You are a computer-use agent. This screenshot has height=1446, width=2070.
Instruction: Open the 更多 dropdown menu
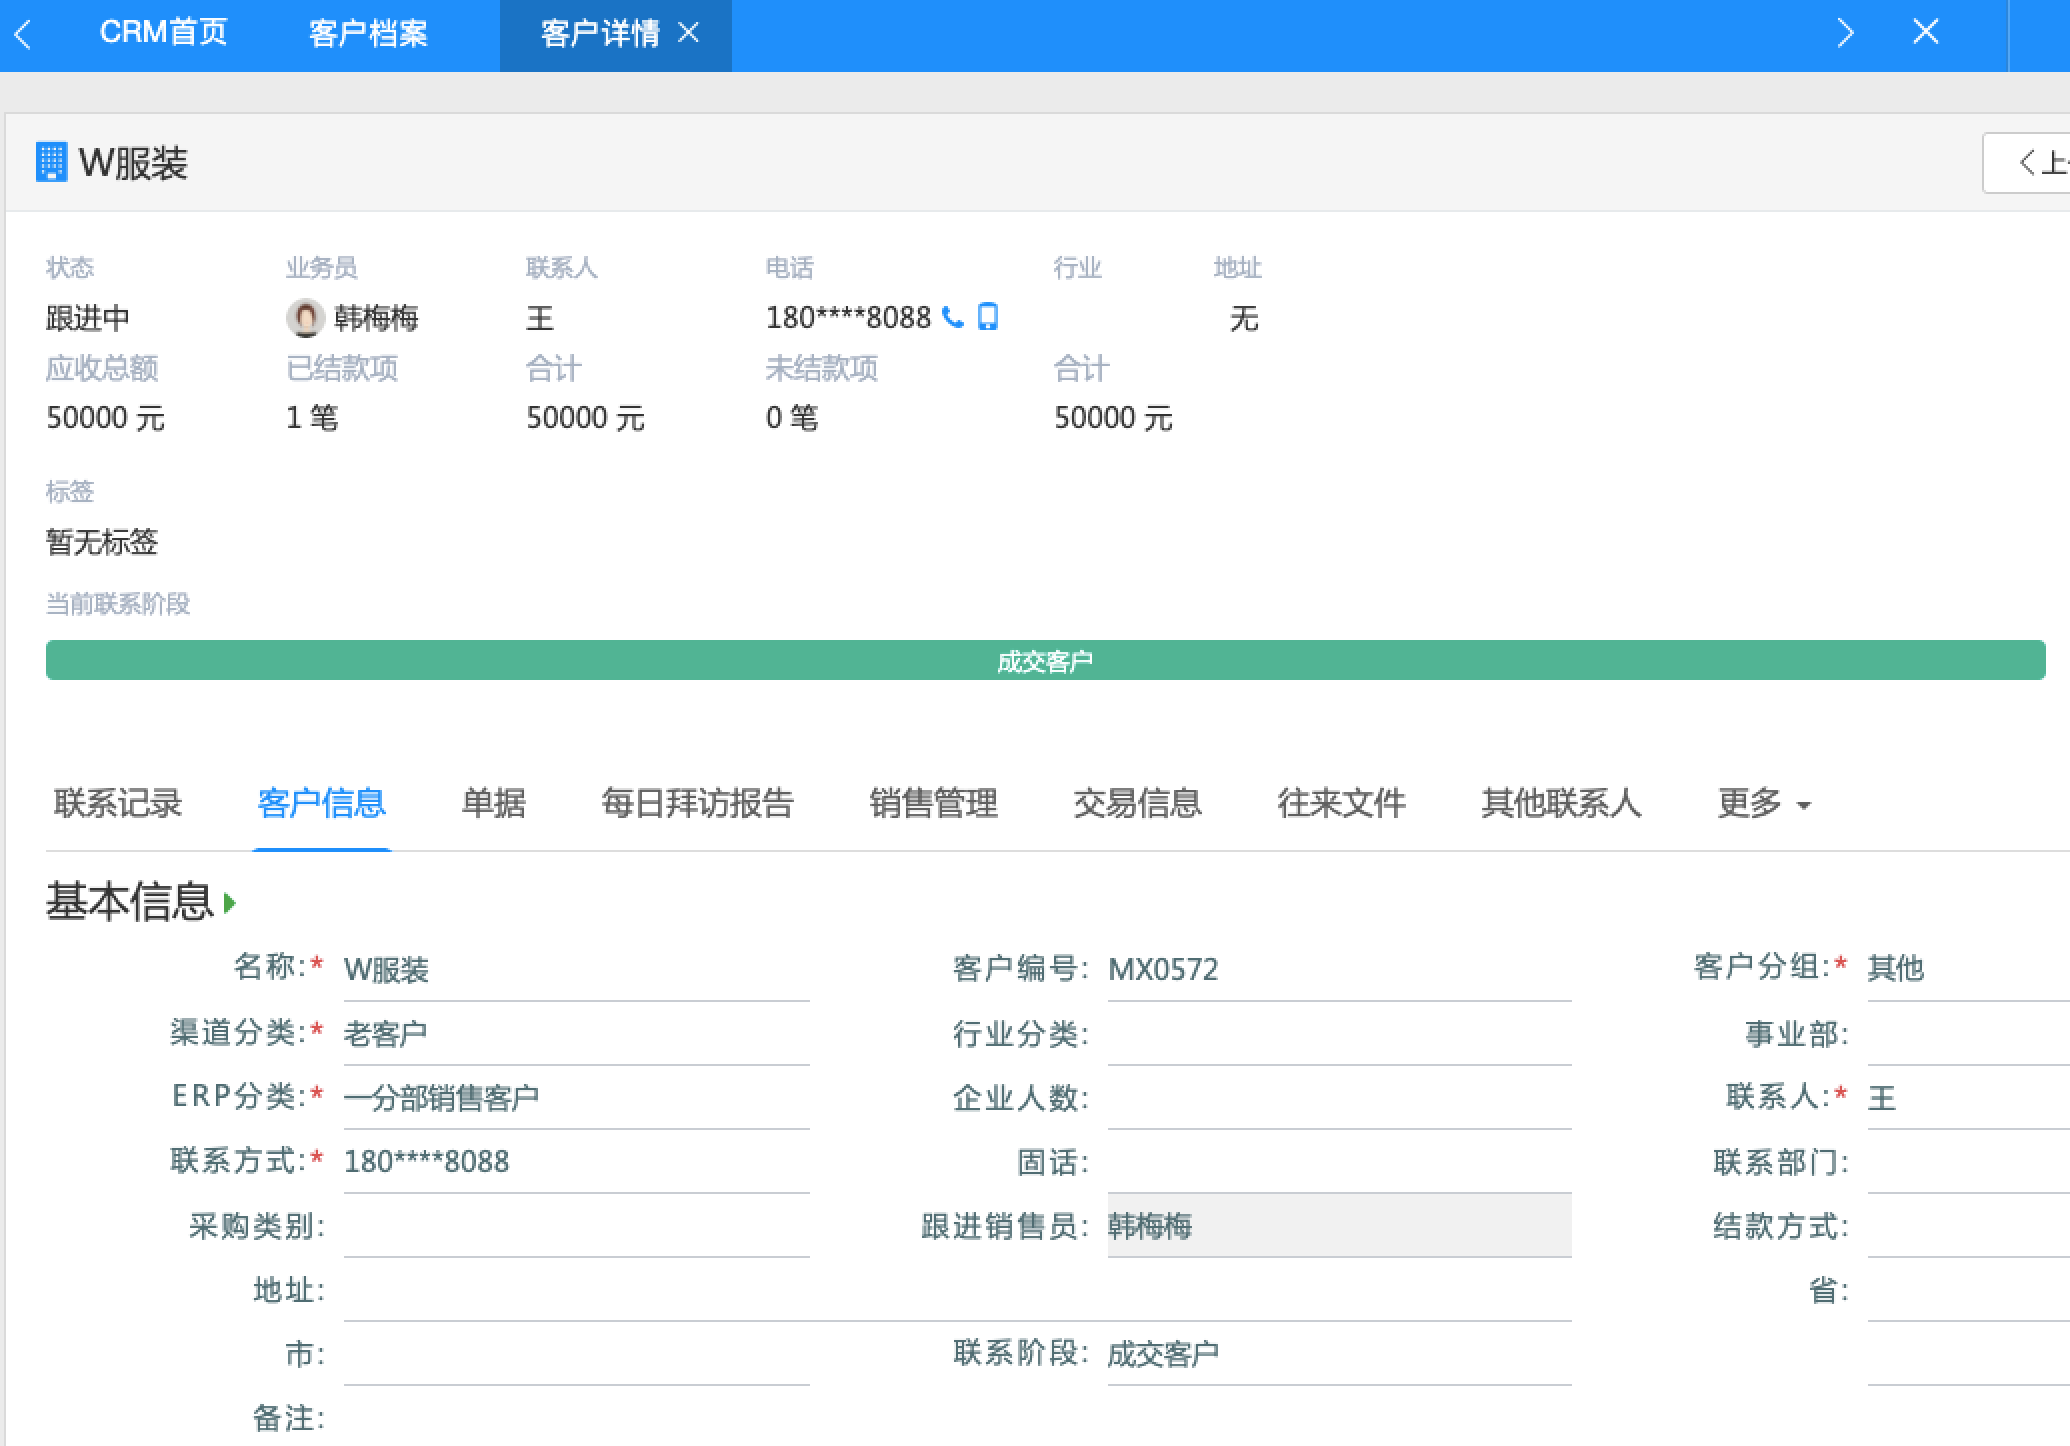(1764, 803)
